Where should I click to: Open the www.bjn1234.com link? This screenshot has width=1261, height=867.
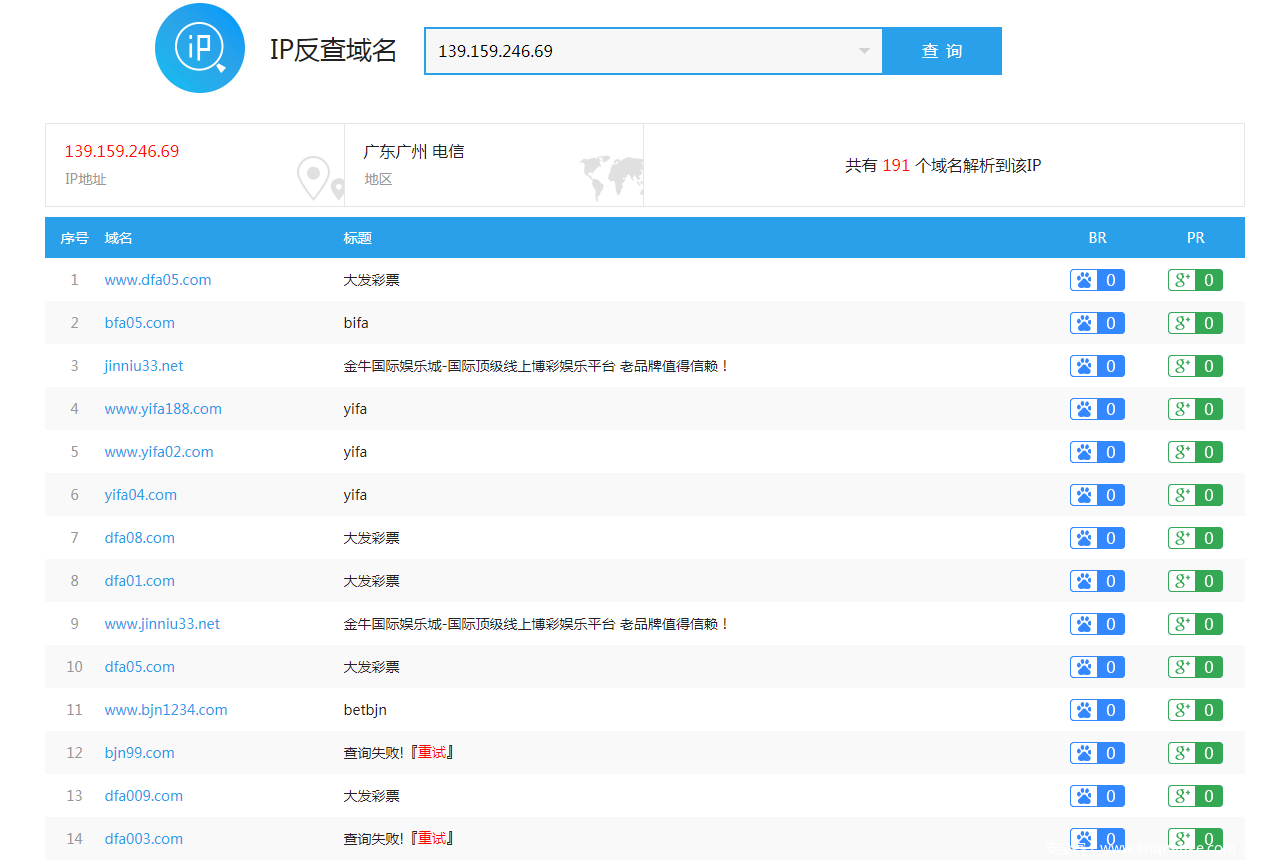(166, 710)
